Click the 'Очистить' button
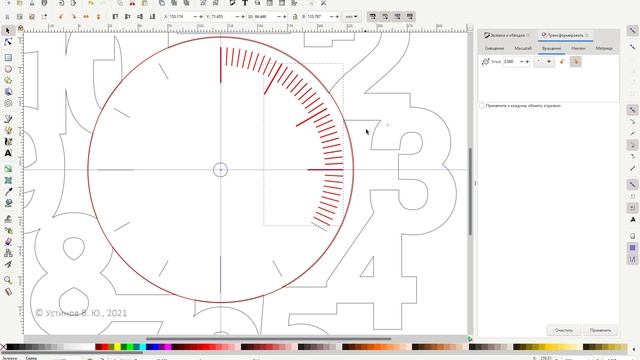This screenshot has height=360, width=640. coord(564,330)
